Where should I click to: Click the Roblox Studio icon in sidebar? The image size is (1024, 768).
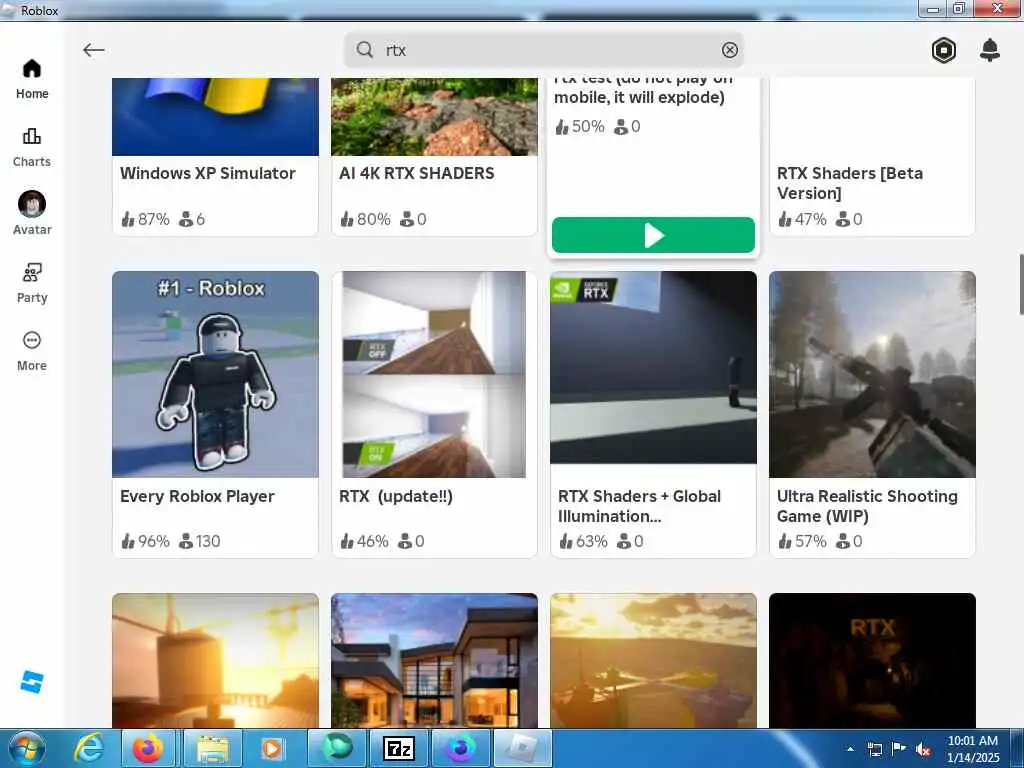(31, 682)
